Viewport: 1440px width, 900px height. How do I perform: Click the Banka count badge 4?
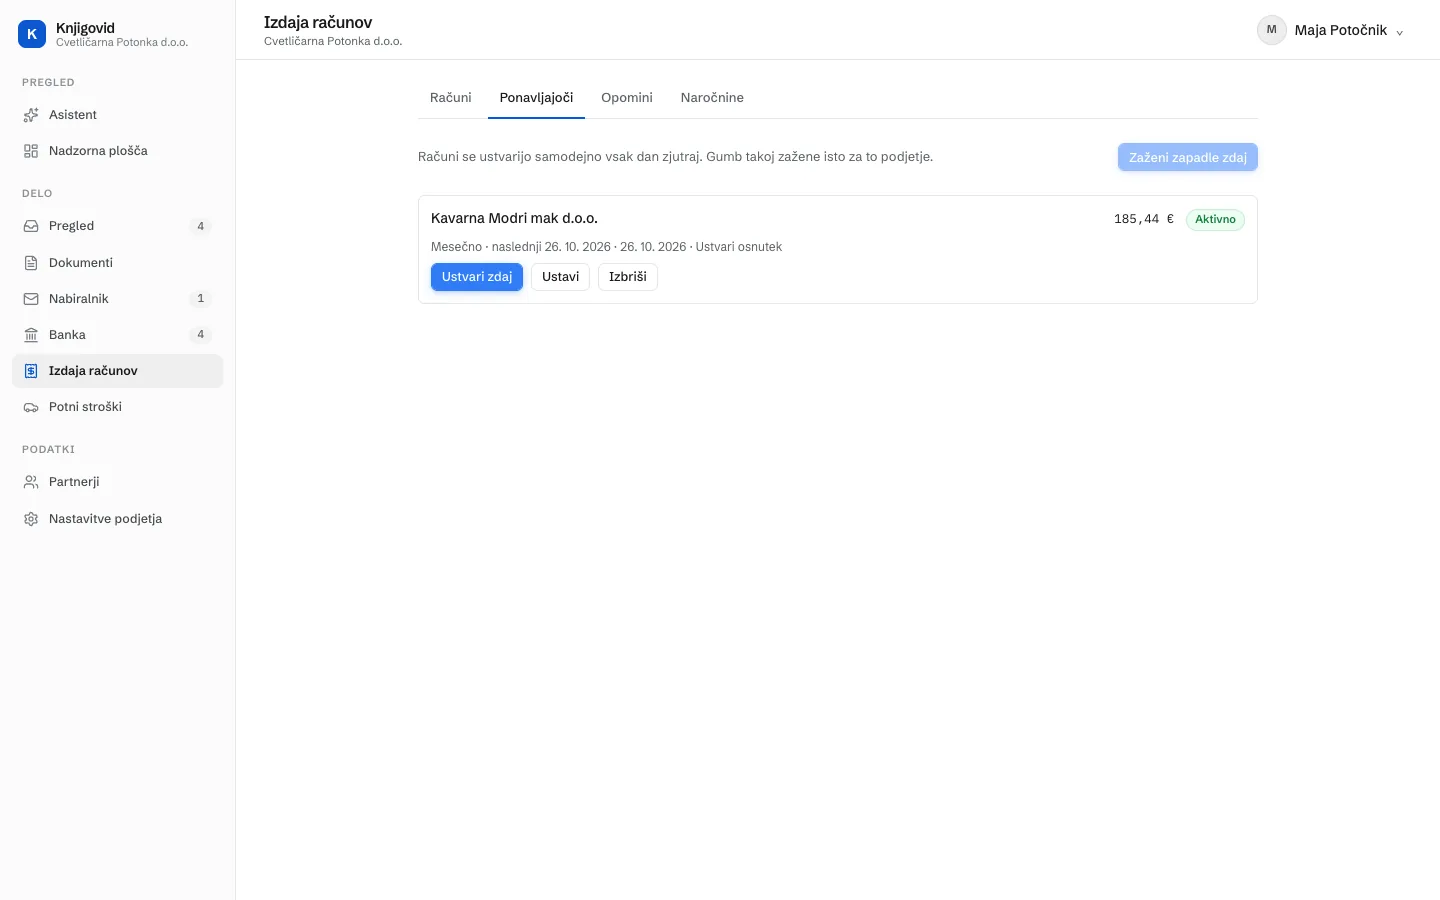pos(201,335)
